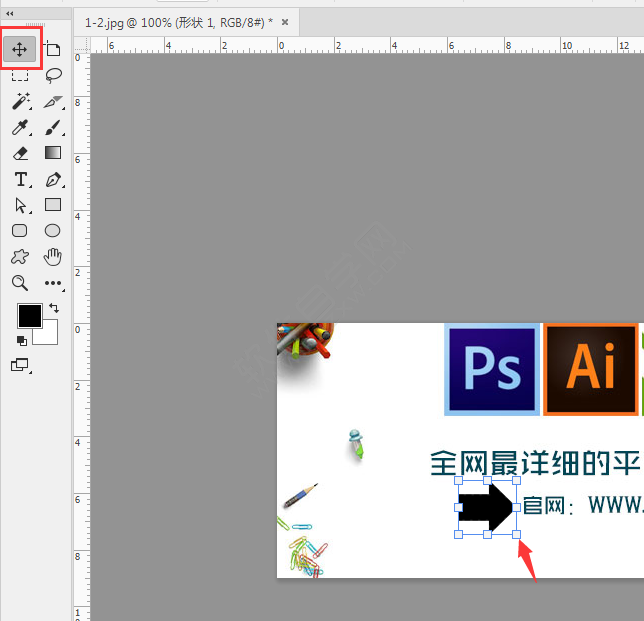Collapse the tools panel double-arrow

click(x=9, y=14)
